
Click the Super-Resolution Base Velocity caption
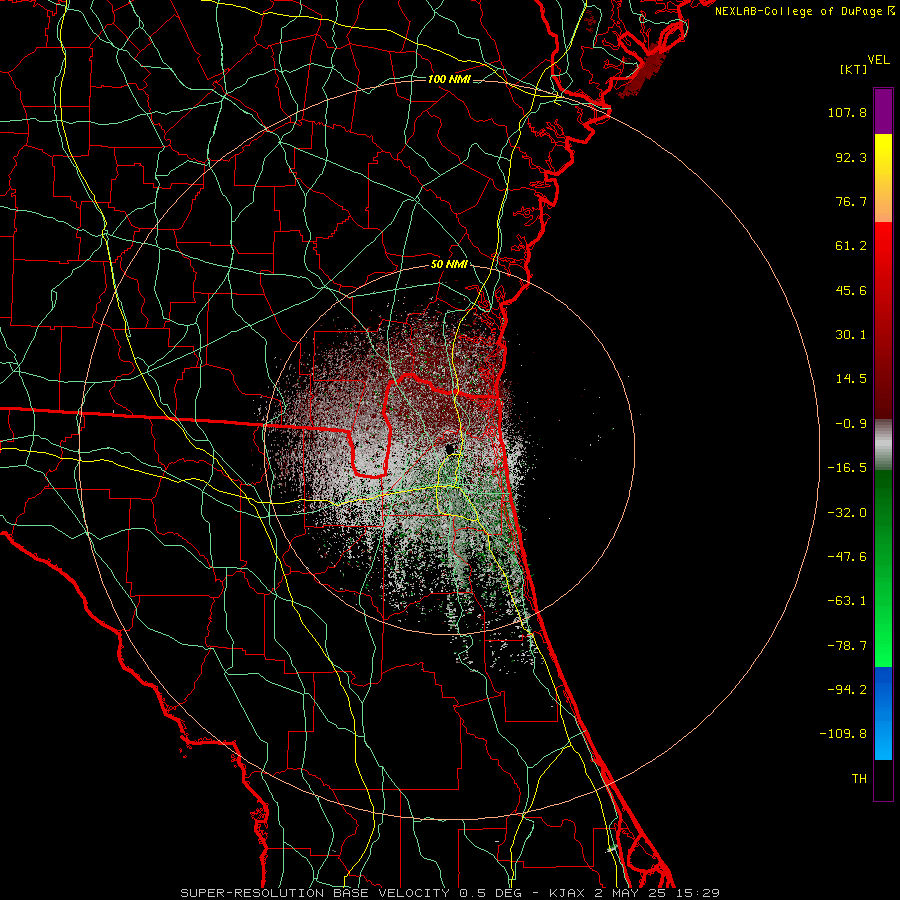click(x=450, y=893)
